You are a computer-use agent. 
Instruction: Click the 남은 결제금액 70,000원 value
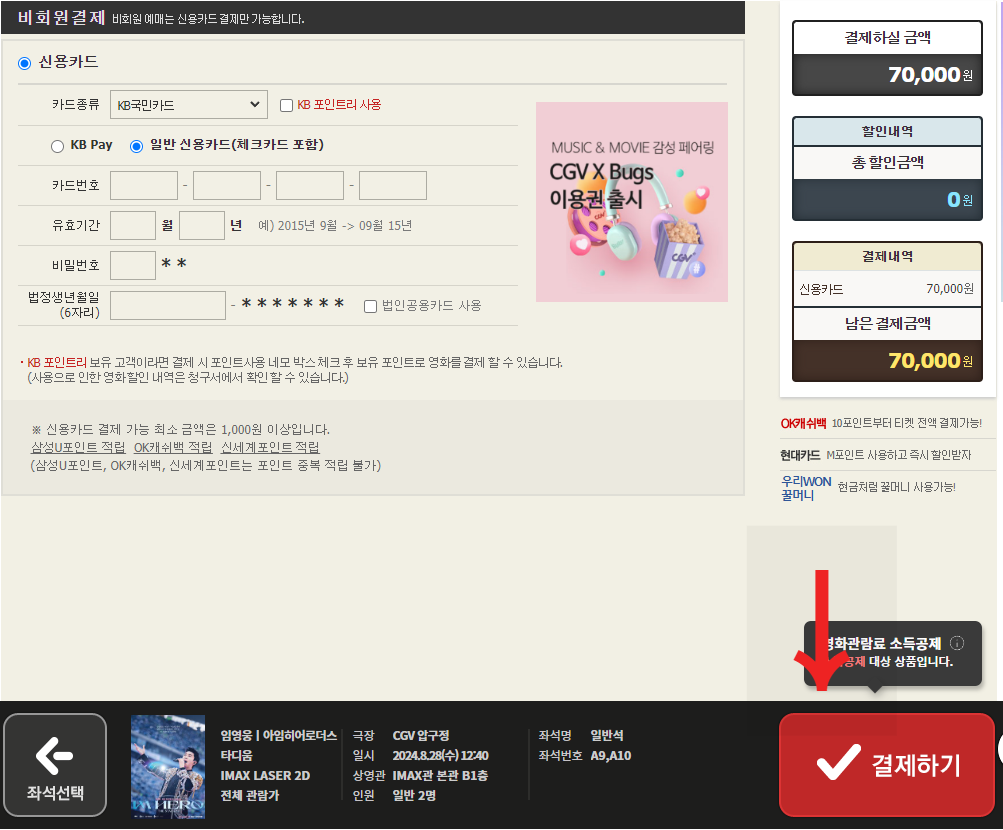pyautogui.click(x=930, y=361)
